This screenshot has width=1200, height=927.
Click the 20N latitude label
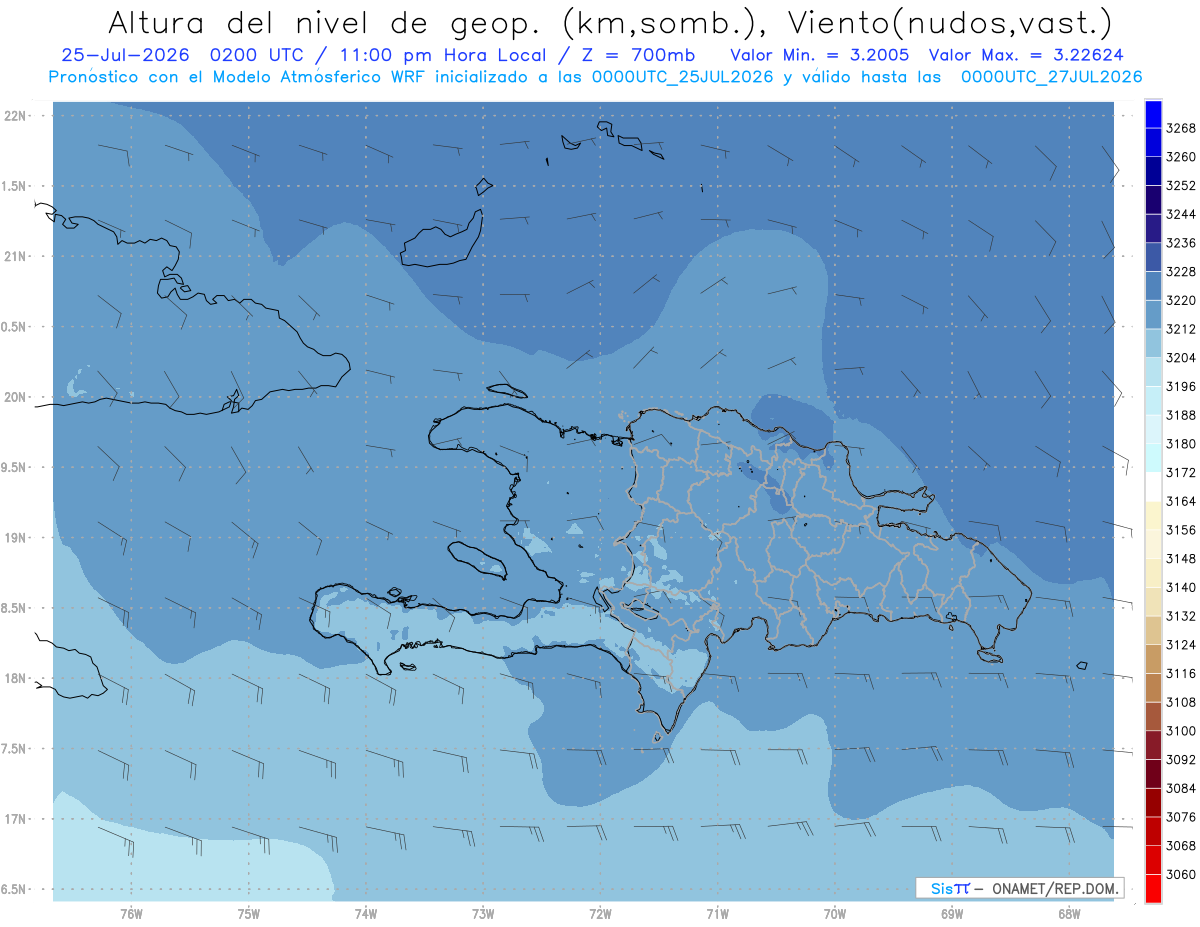[x=17, y=397]
